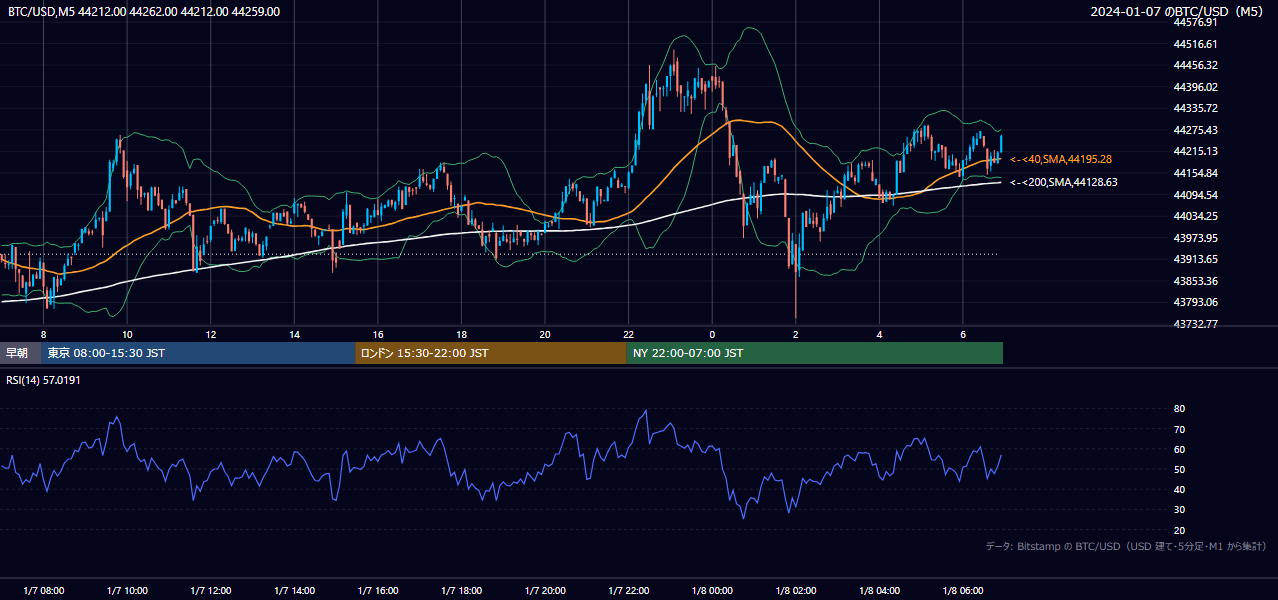Click the RSI scale value 30

1179,510
